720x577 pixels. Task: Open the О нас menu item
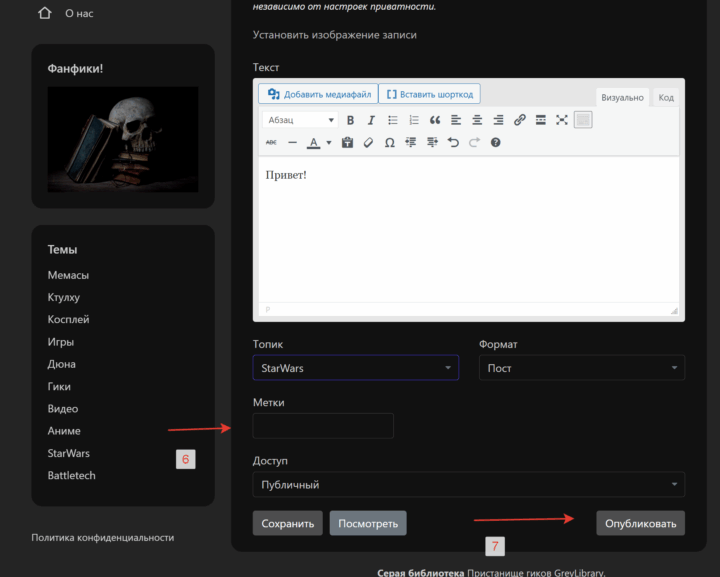coord(79,13)
